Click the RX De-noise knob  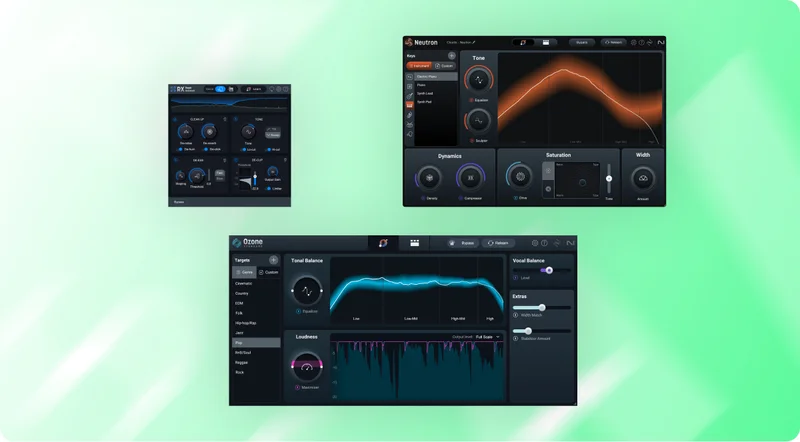coord(186,132)
